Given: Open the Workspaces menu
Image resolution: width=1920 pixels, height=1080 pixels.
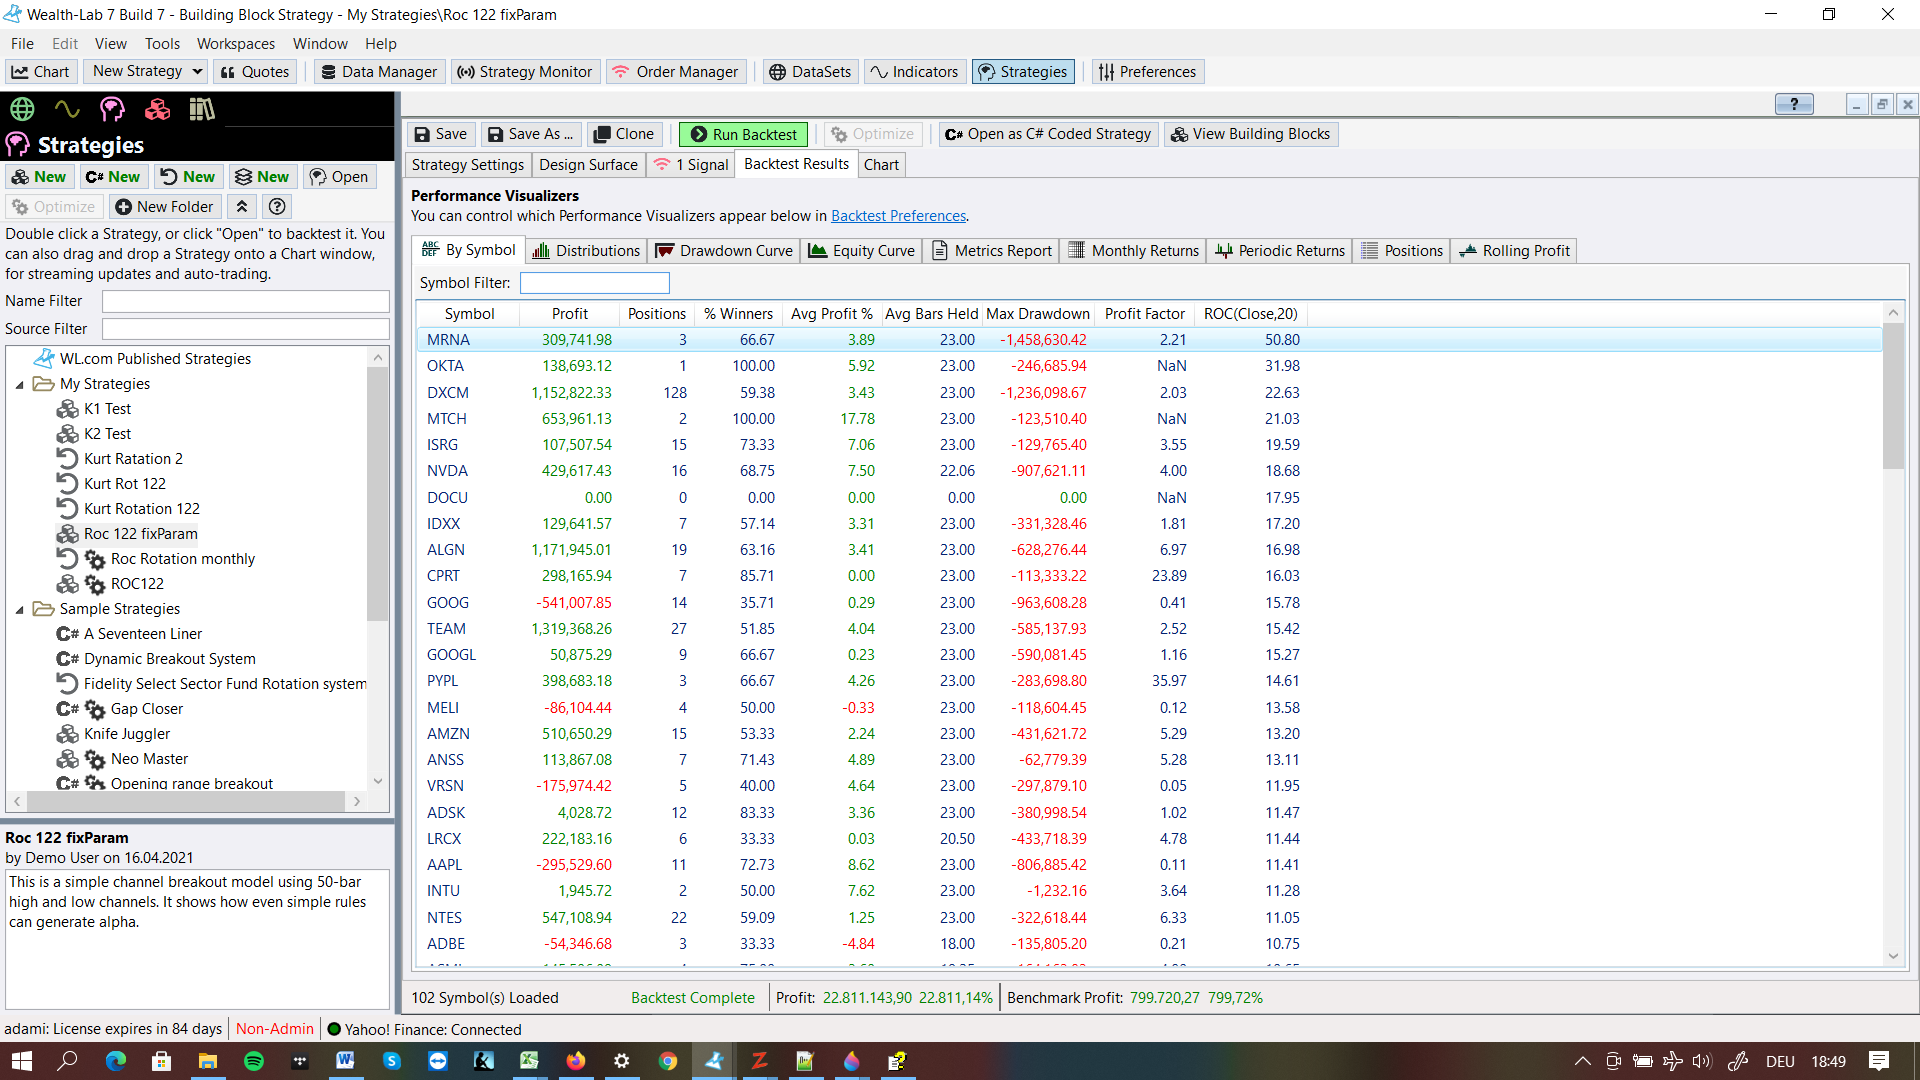Looking at the screenshot, I should tap(235, 44).
